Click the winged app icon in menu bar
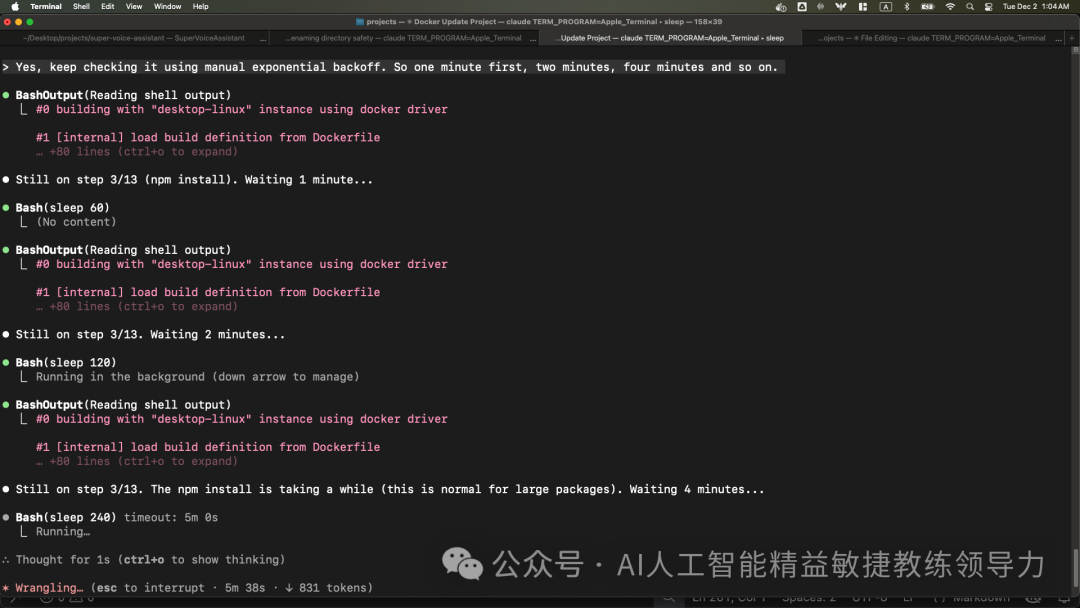Viewport: 1080px width, 608px height. 842,6
